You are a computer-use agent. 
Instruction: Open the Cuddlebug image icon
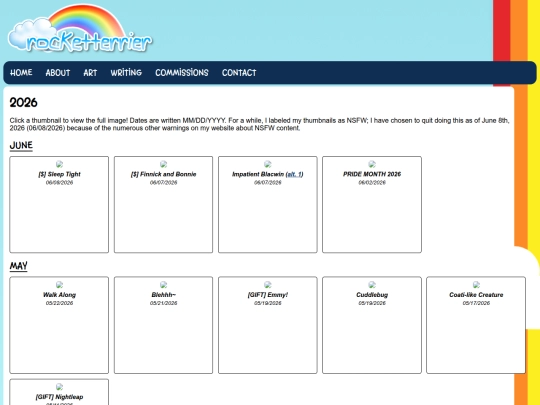[372, 285]
